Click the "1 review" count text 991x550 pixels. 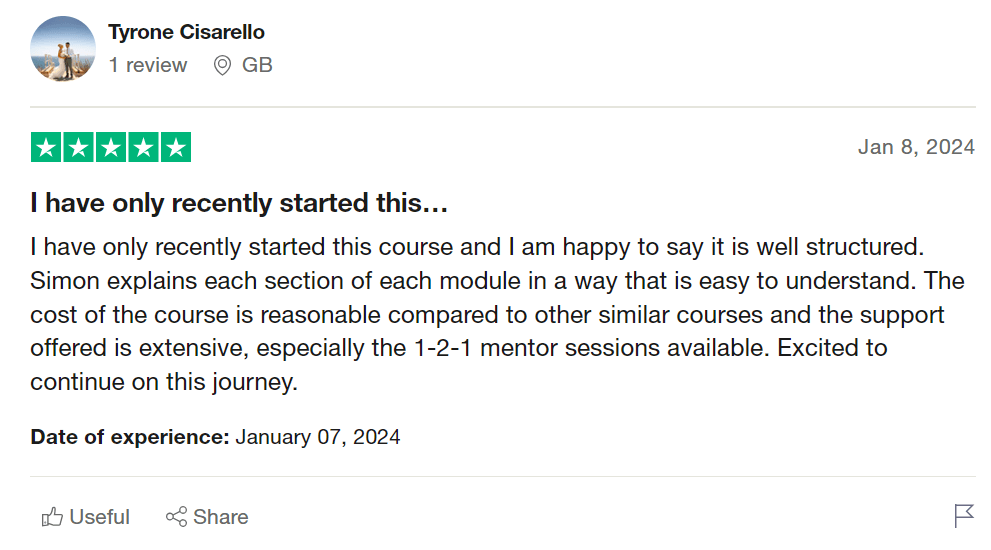coord(148,66)
